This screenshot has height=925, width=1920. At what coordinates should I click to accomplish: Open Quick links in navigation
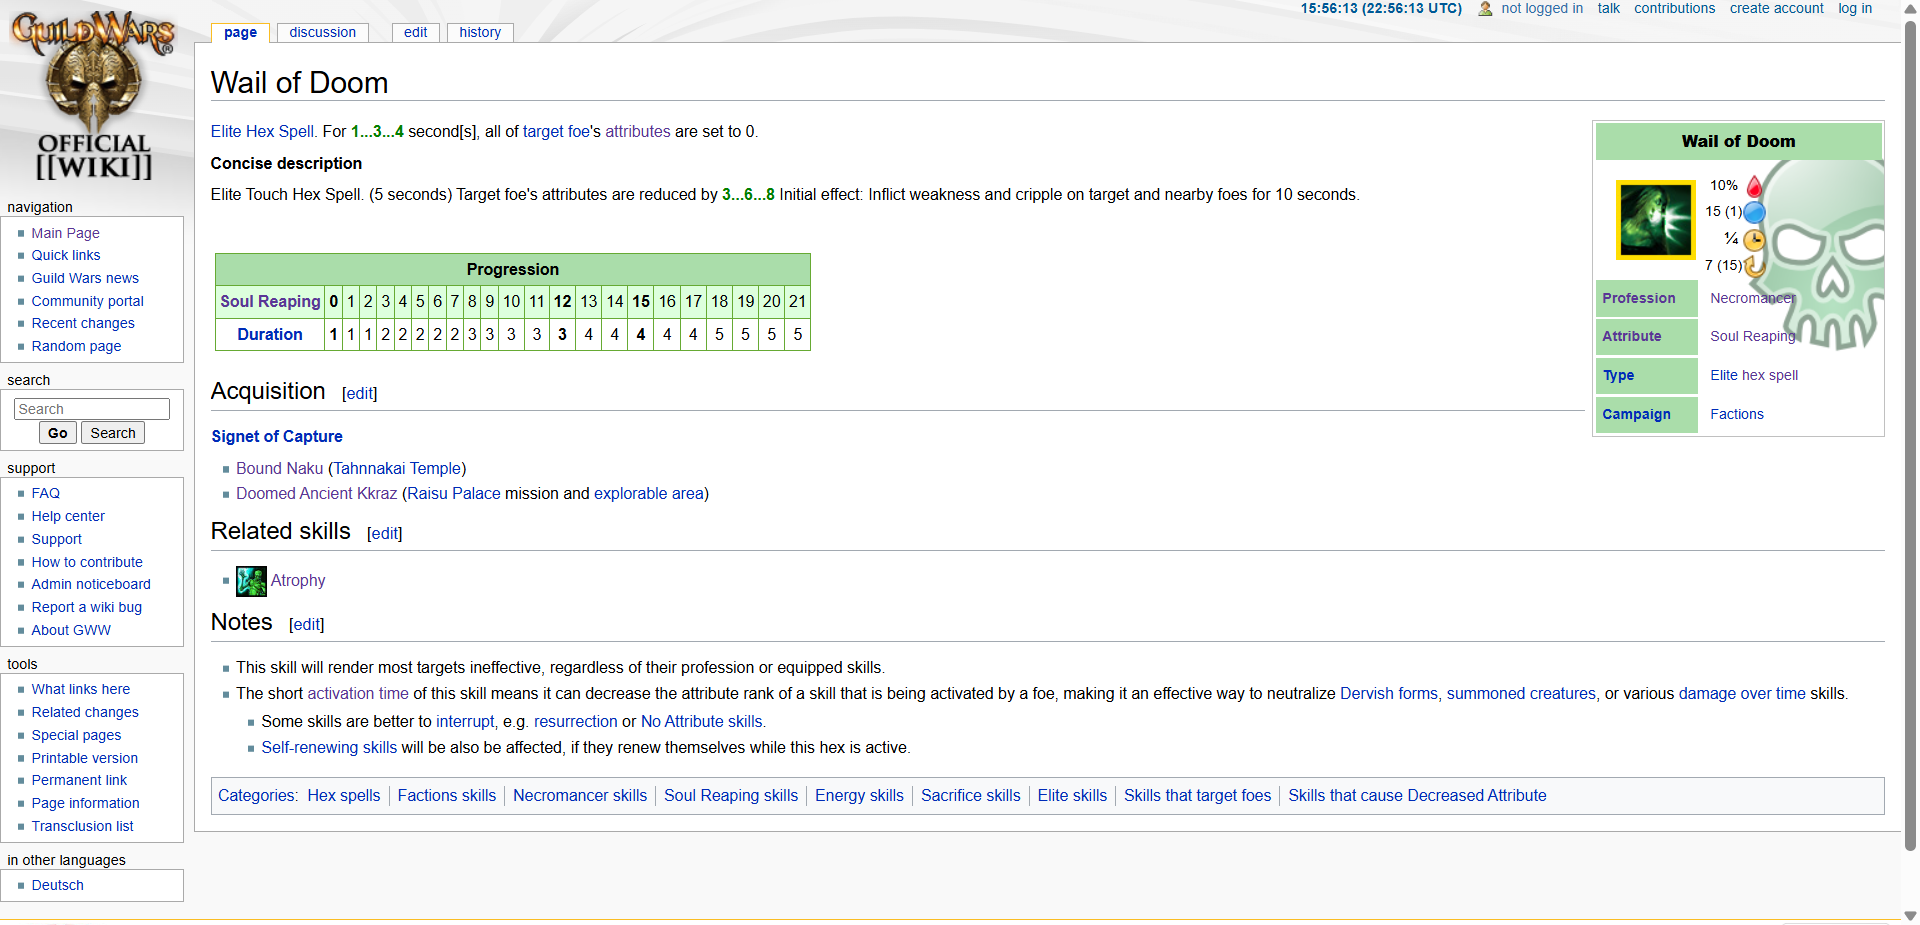[66, 255]
